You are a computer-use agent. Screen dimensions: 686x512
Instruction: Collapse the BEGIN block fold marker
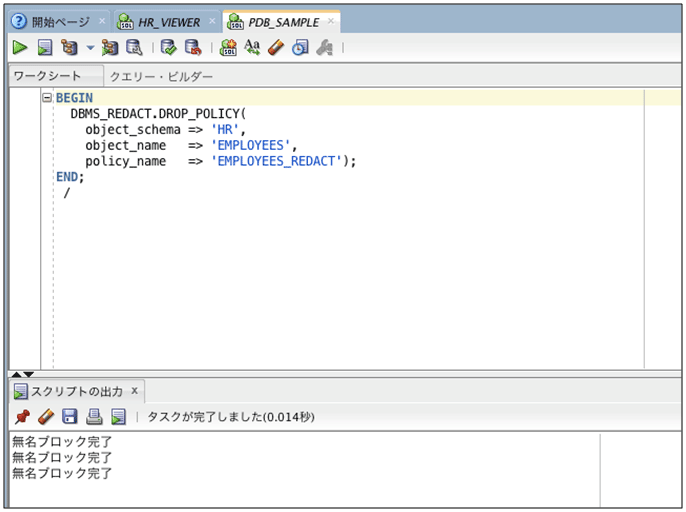click(47, 98)
